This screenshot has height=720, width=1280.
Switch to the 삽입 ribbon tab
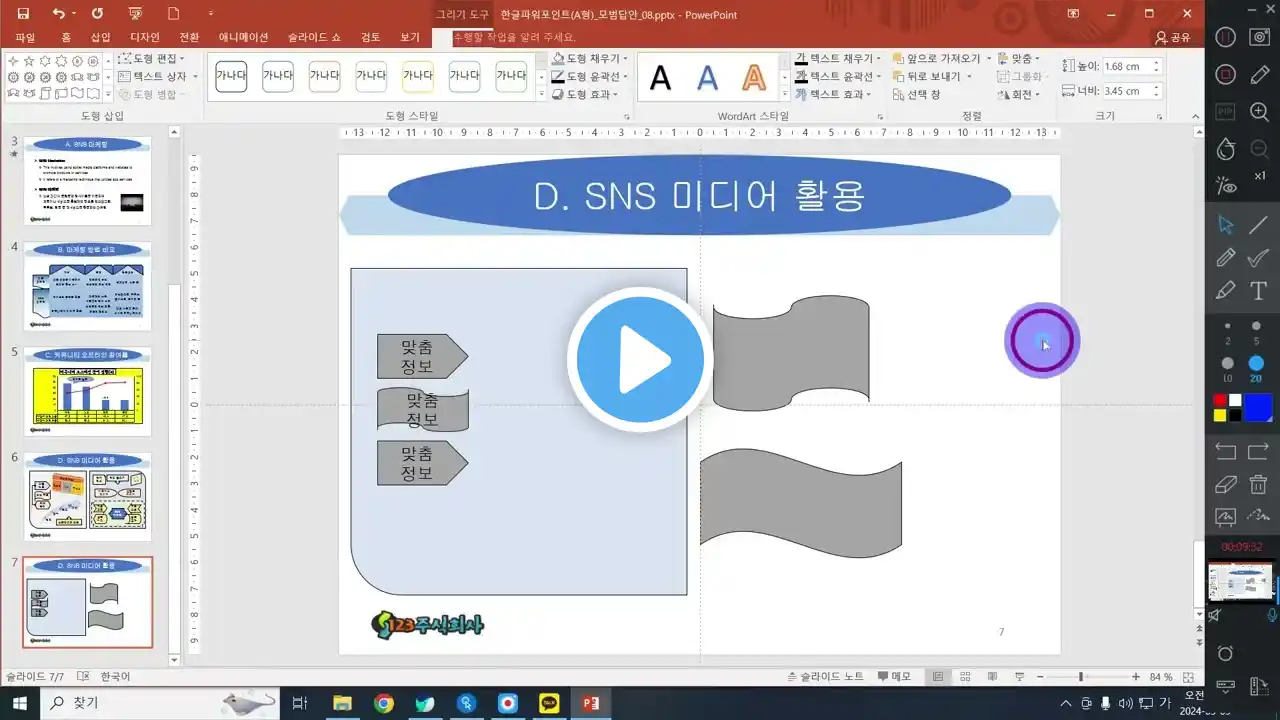100,37
